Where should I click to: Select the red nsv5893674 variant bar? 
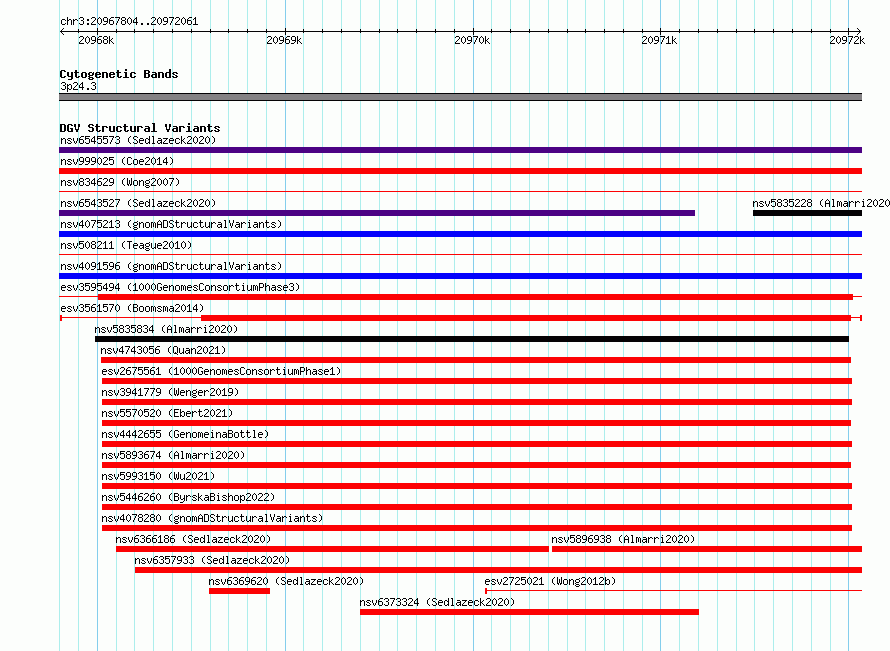pyautogui.click(x=476, y=465)
